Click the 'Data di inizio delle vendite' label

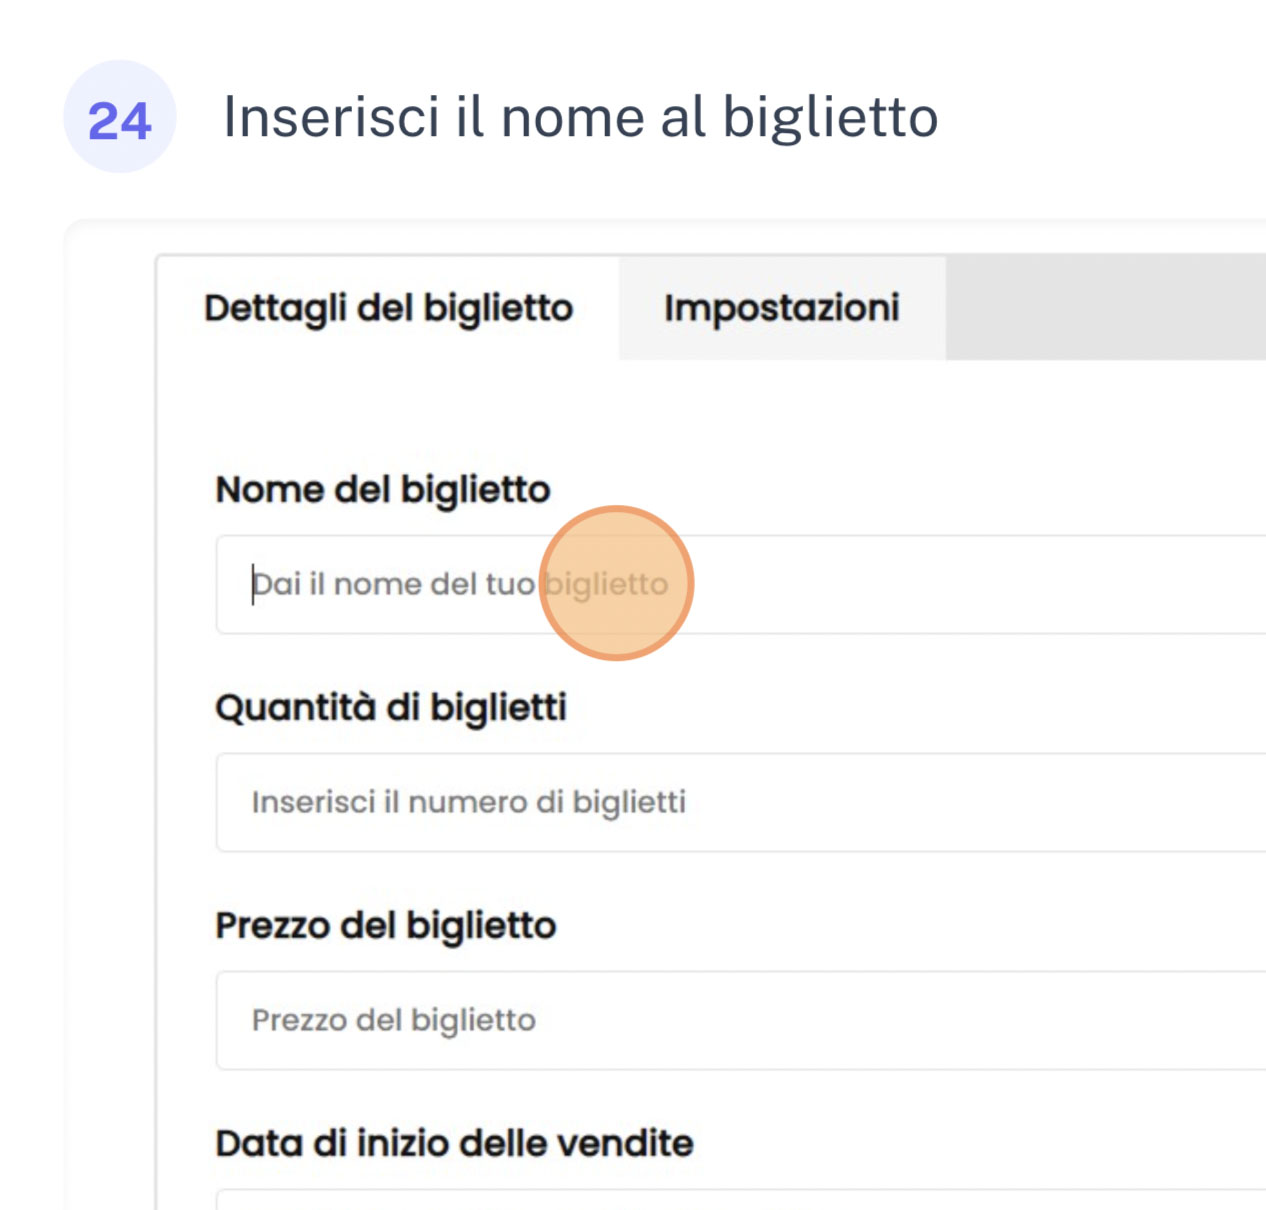coord(454,1144)
